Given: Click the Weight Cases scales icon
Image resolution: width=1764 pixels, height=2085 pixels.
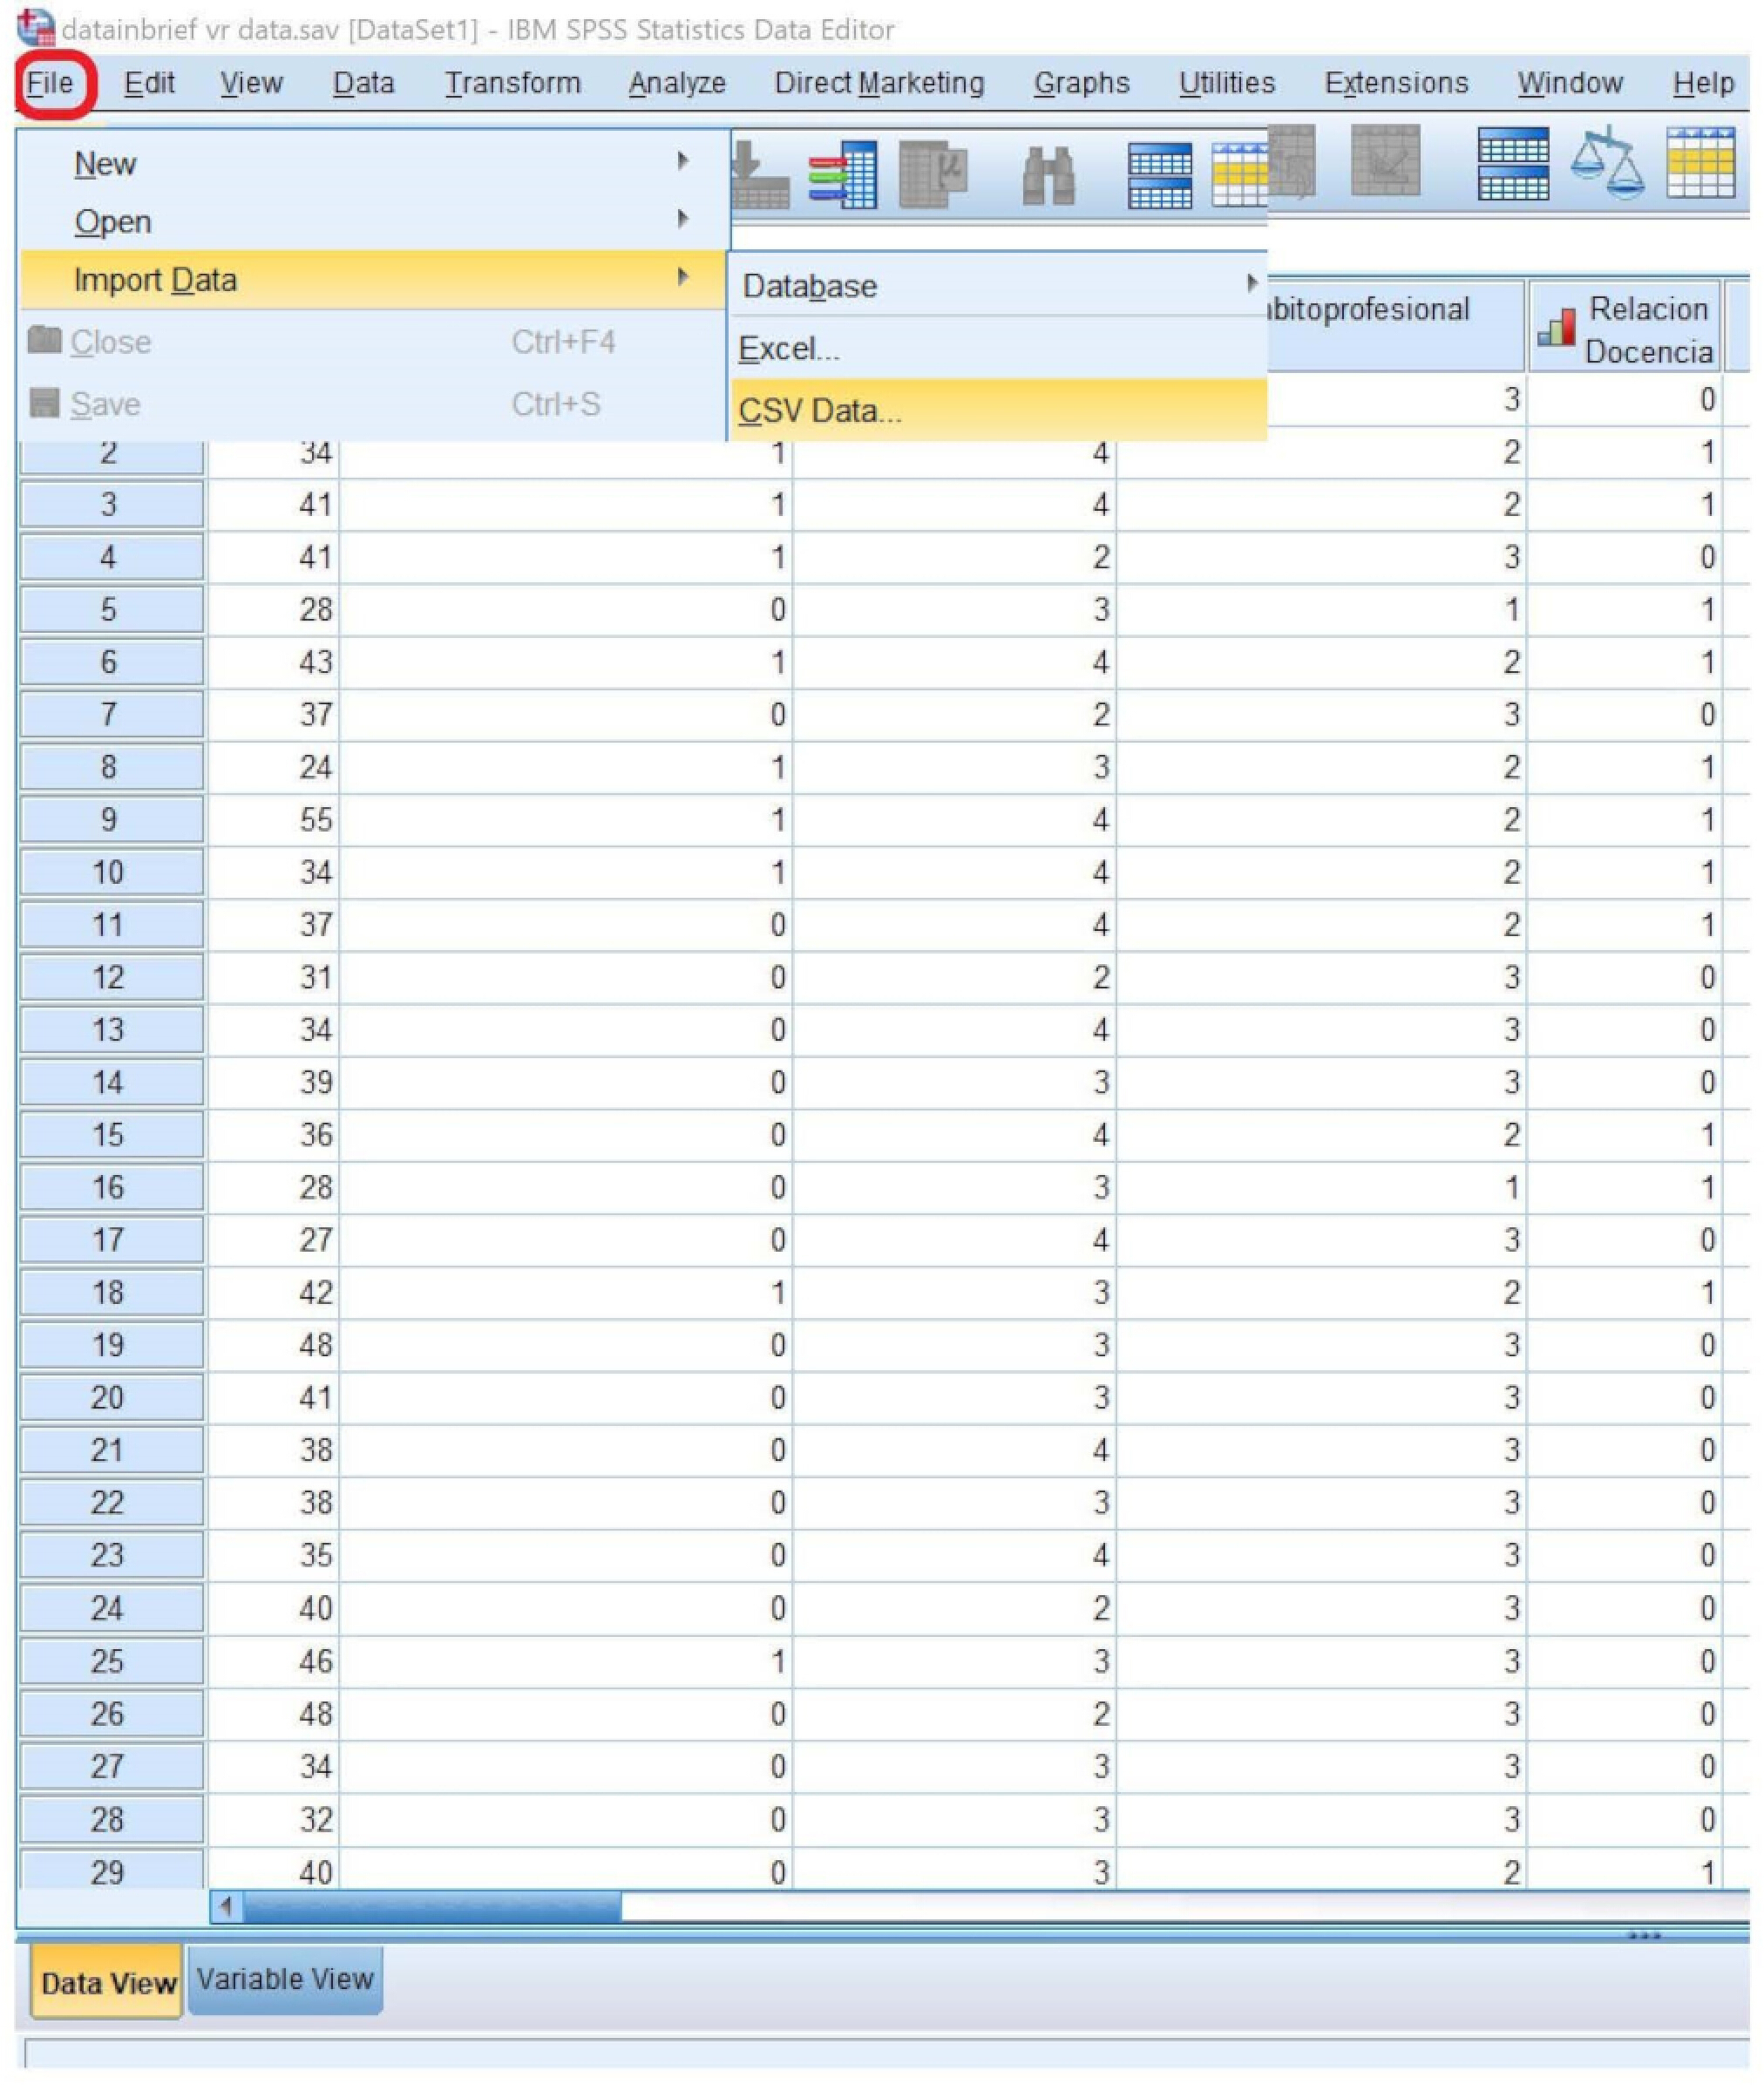Looking at the screenshot, I should (x=1607, y=162).
